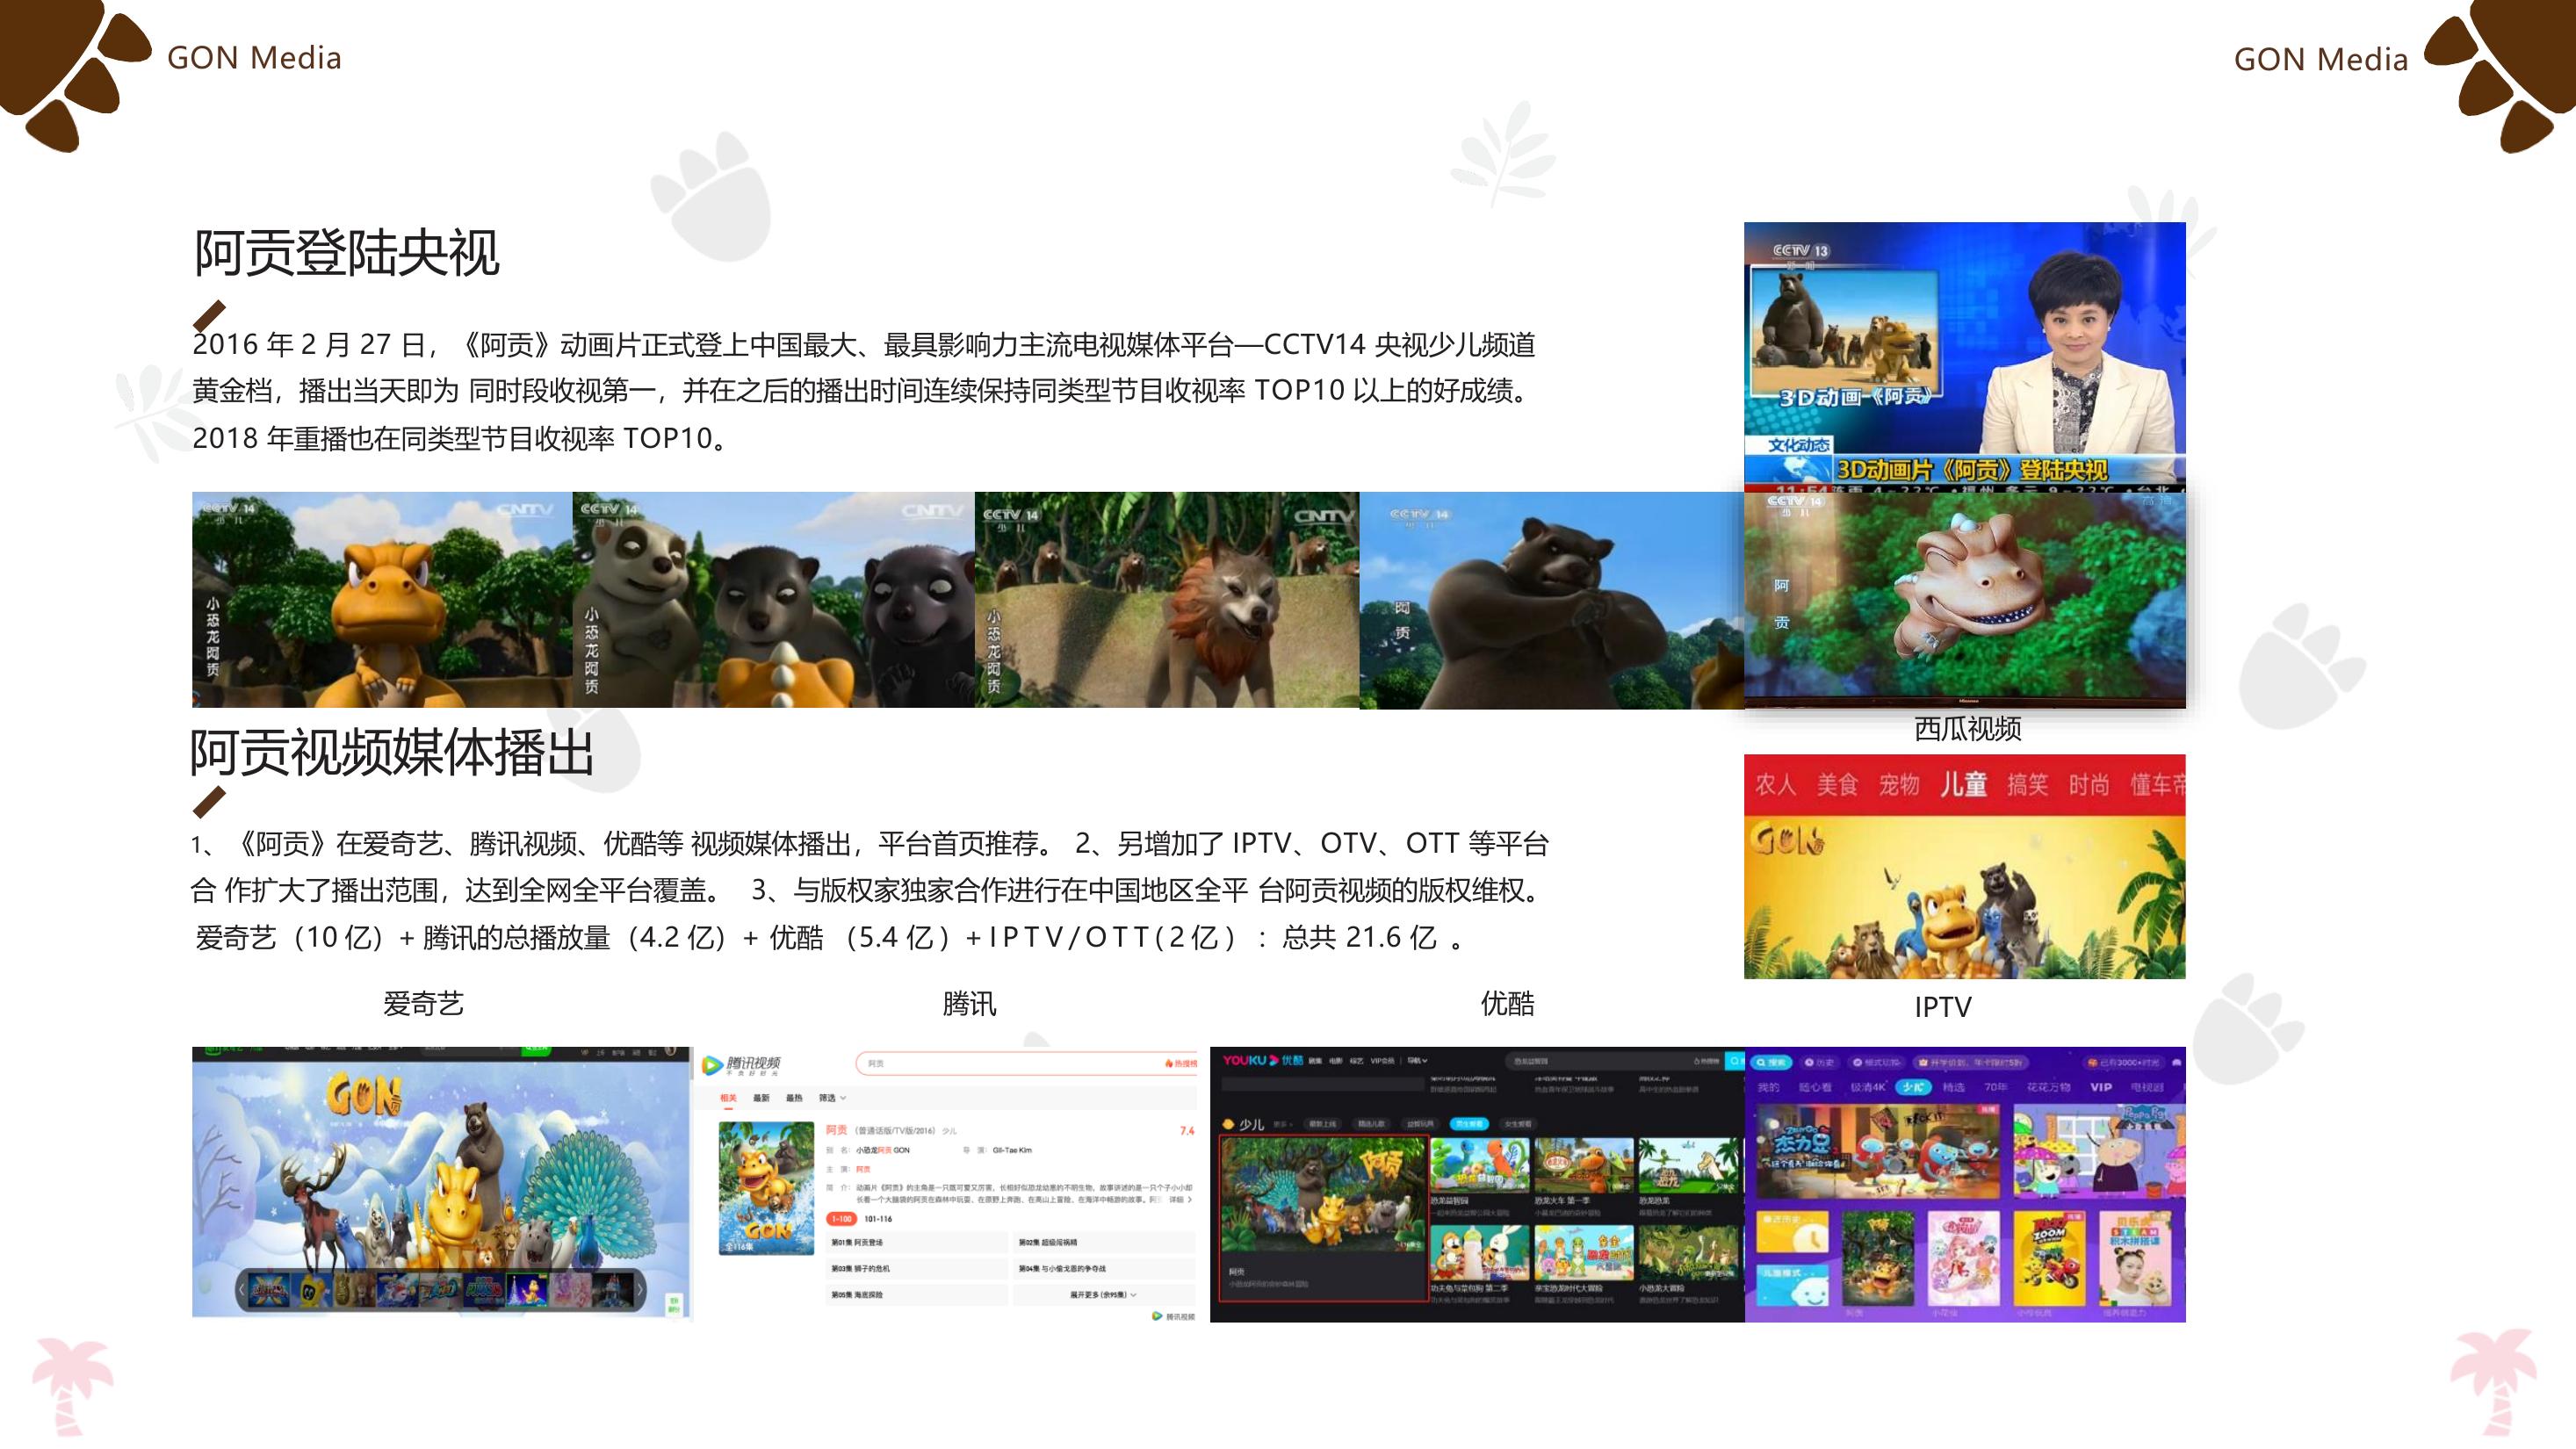
Task: Select the 美食 tab in the Xigua video banner
Action: click(x=1838, y=784)
